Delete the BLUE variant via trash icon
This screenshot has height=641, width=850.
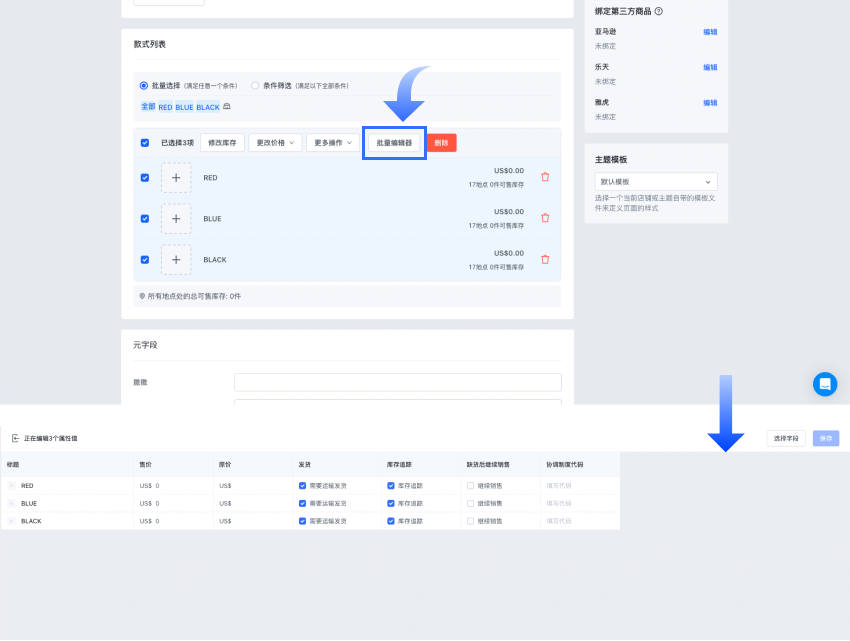pyautogui.click(x=545, y=218)
